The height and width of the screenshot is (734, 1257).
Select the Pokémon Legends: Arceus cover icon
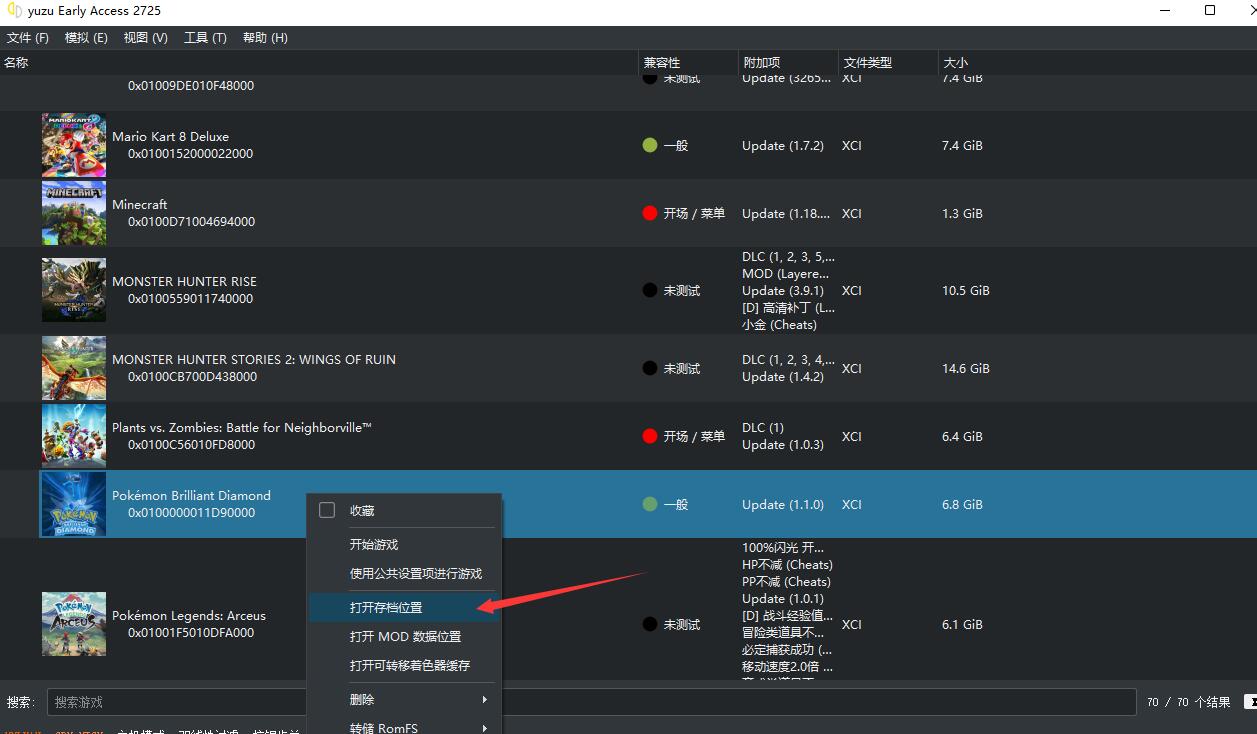coord(74,624)
